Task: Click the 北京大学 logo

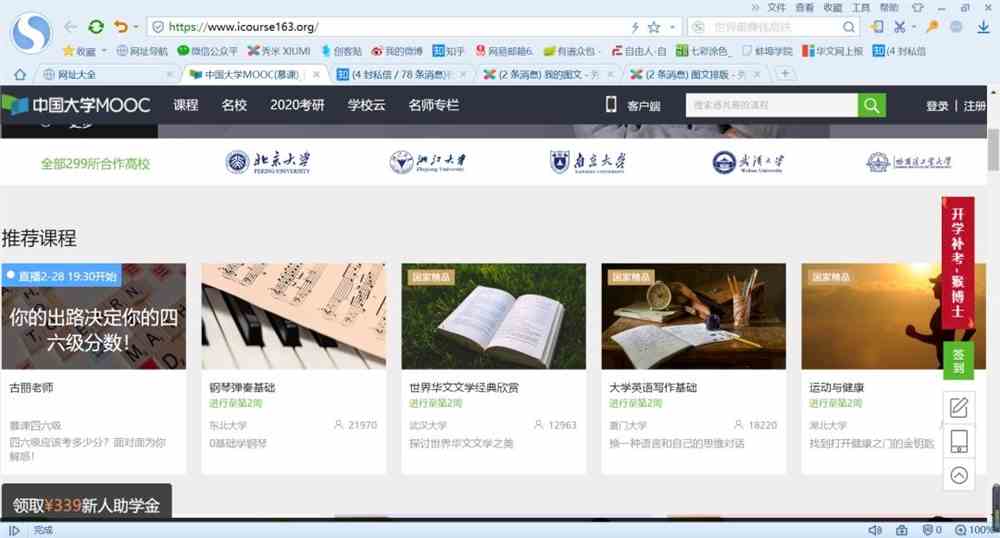Action: click(x=268, y=162)
